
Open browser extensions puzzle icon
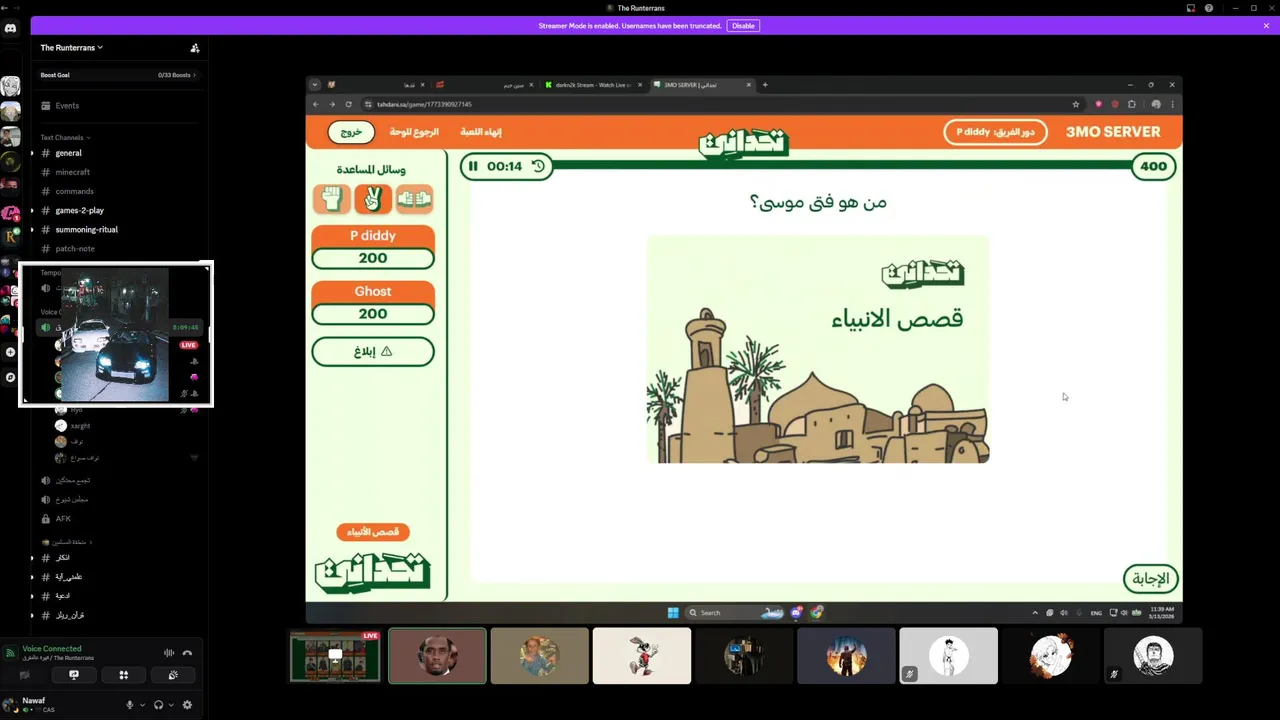tap(1132, 104)
